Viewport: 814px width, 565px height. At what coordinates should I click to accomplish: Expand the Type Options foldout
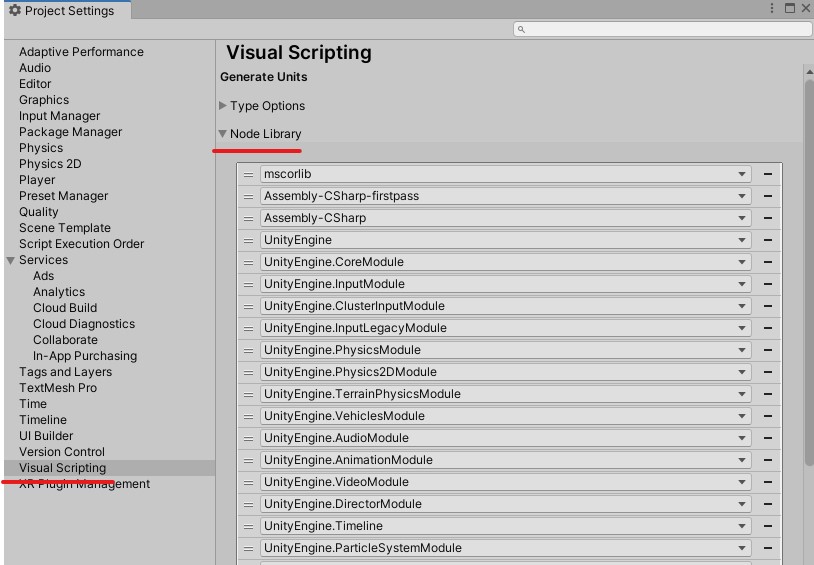(x=223, y=105)
